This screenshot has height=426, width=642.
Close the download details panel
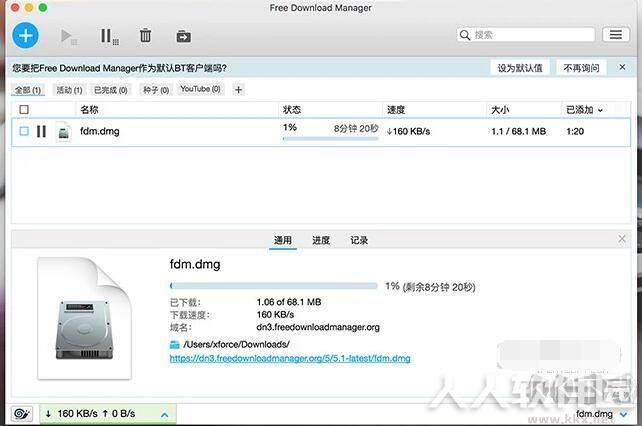(x=622, y=238)
